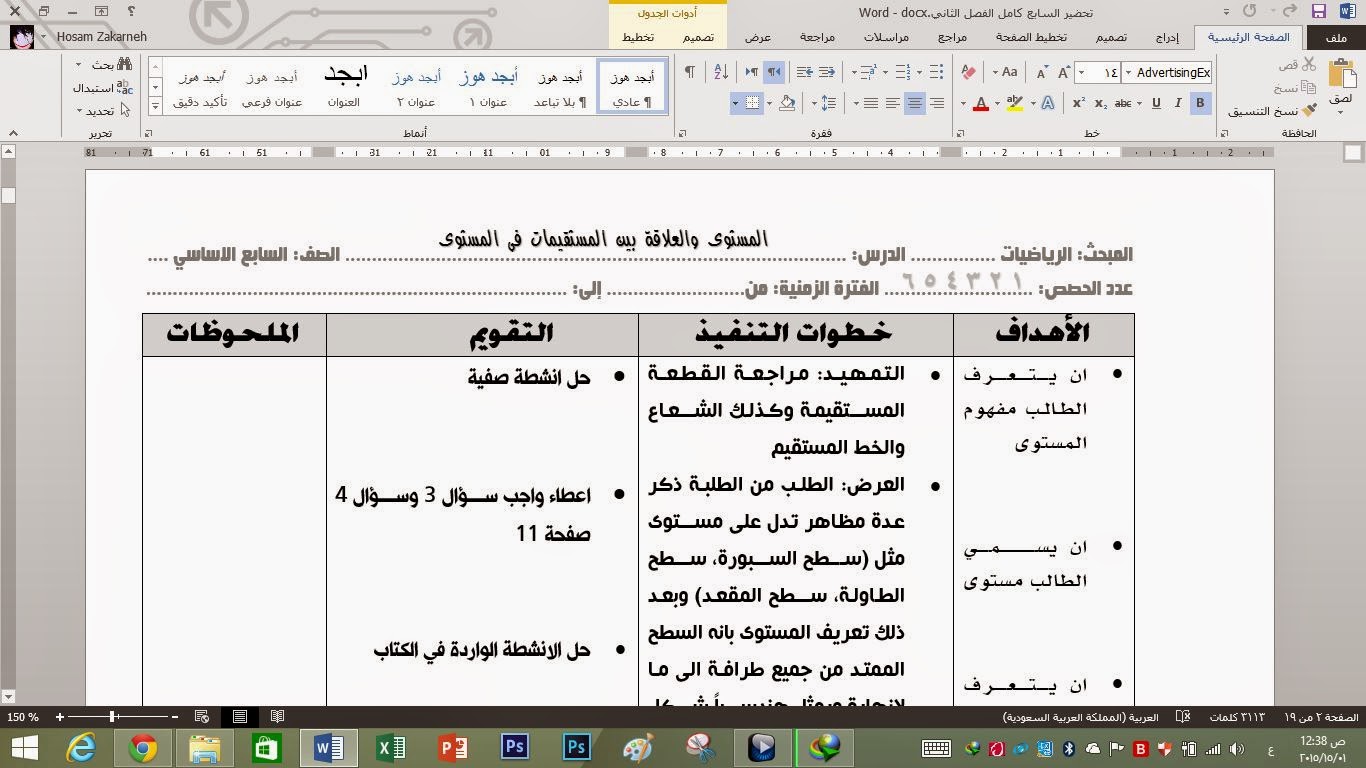Image resolution: width=1366 pixels, height=768 pixels.
Task: Align the paragraph to the right
Action: point(936,103)
